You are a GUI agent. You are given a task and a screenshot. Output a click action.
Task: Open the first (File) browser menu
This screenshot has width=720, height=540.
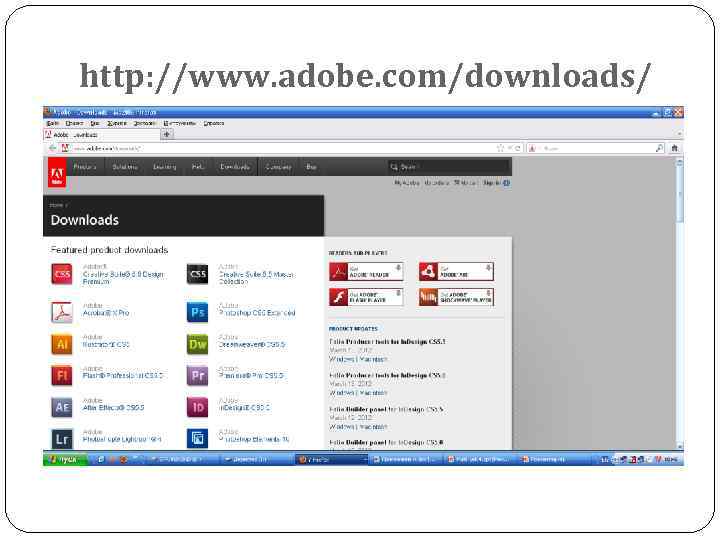click(x=53, y=123)
